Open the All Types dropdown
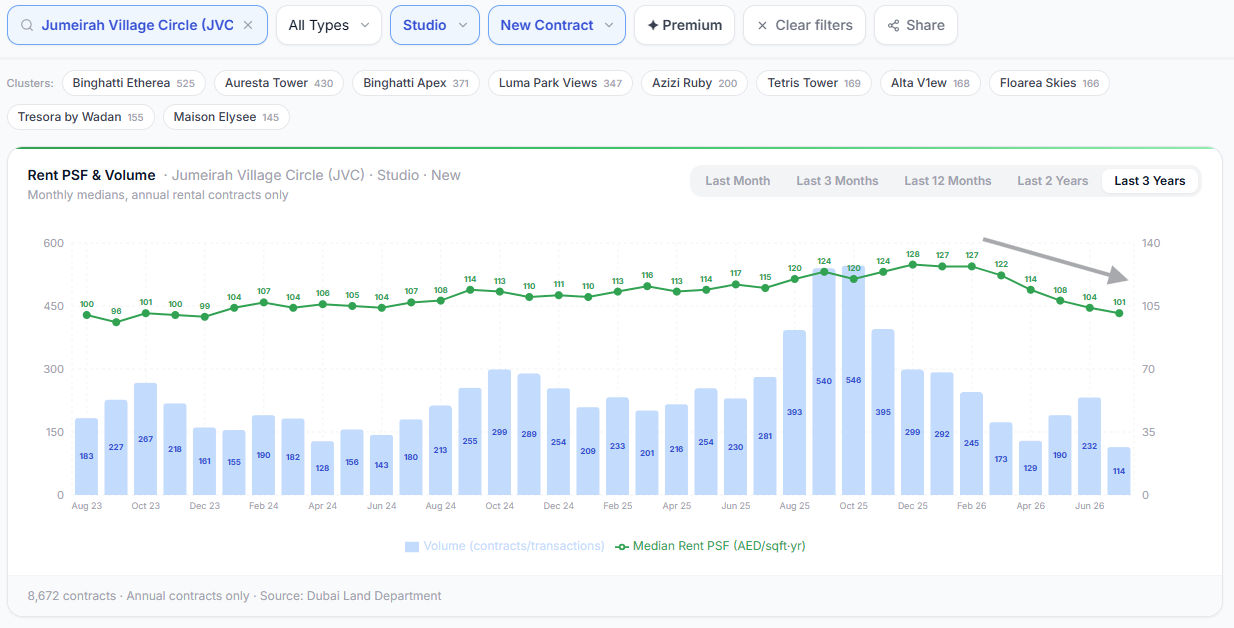 click(x=329, y=25)
